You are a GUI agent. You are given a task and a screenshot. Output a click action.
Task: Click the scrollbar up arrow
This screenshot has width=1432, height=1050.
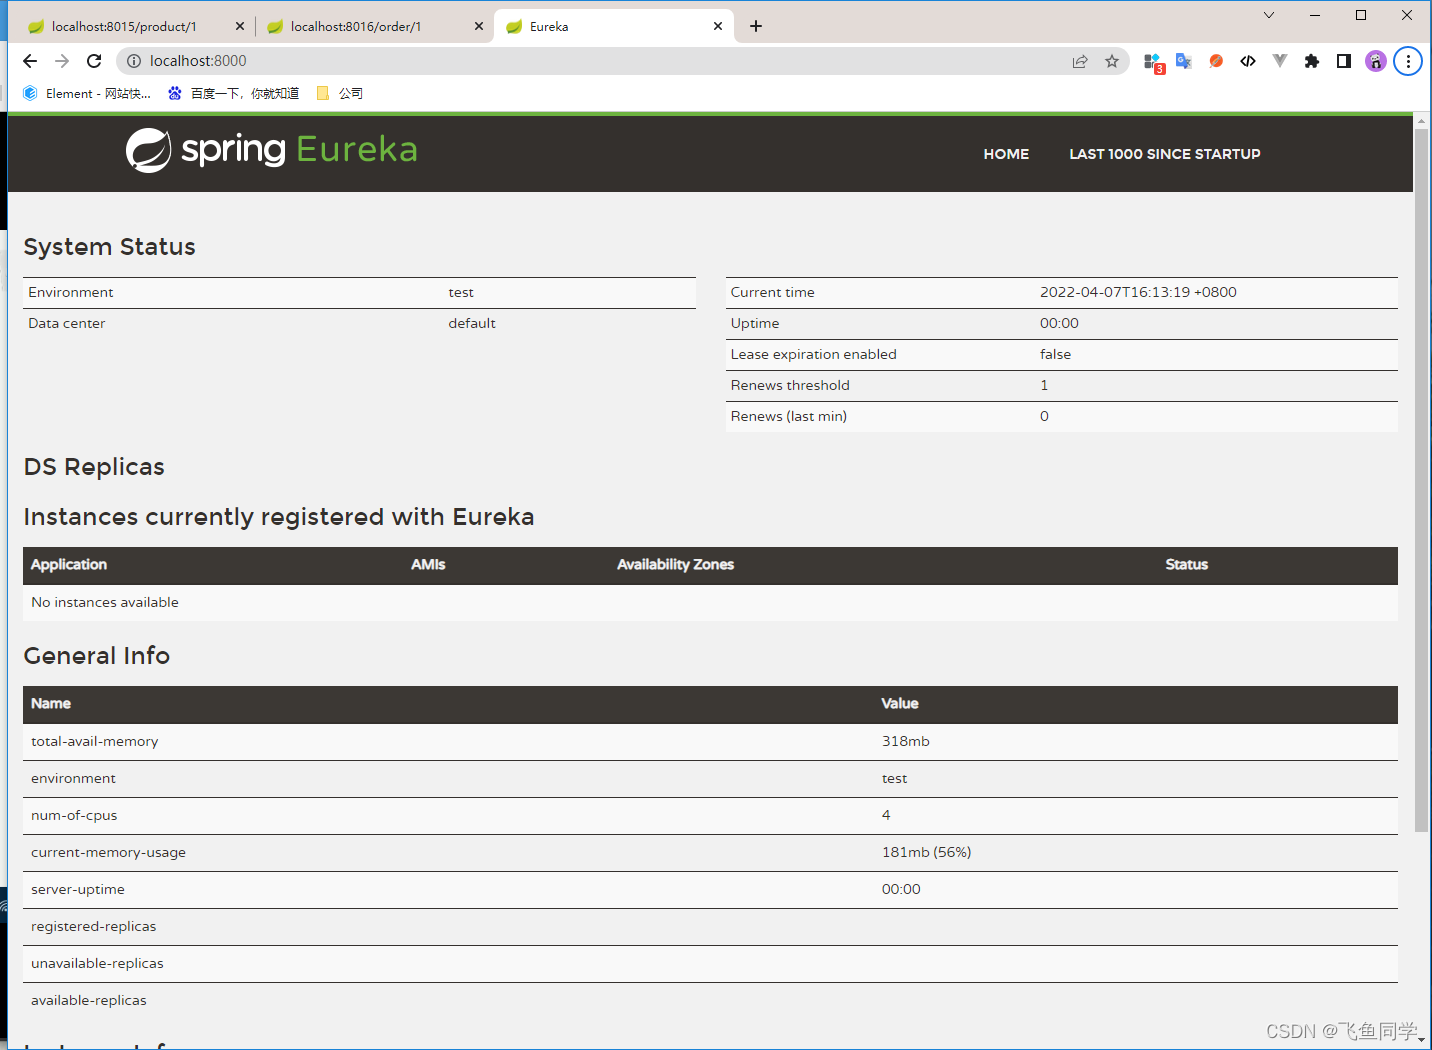pos(1421,120)
